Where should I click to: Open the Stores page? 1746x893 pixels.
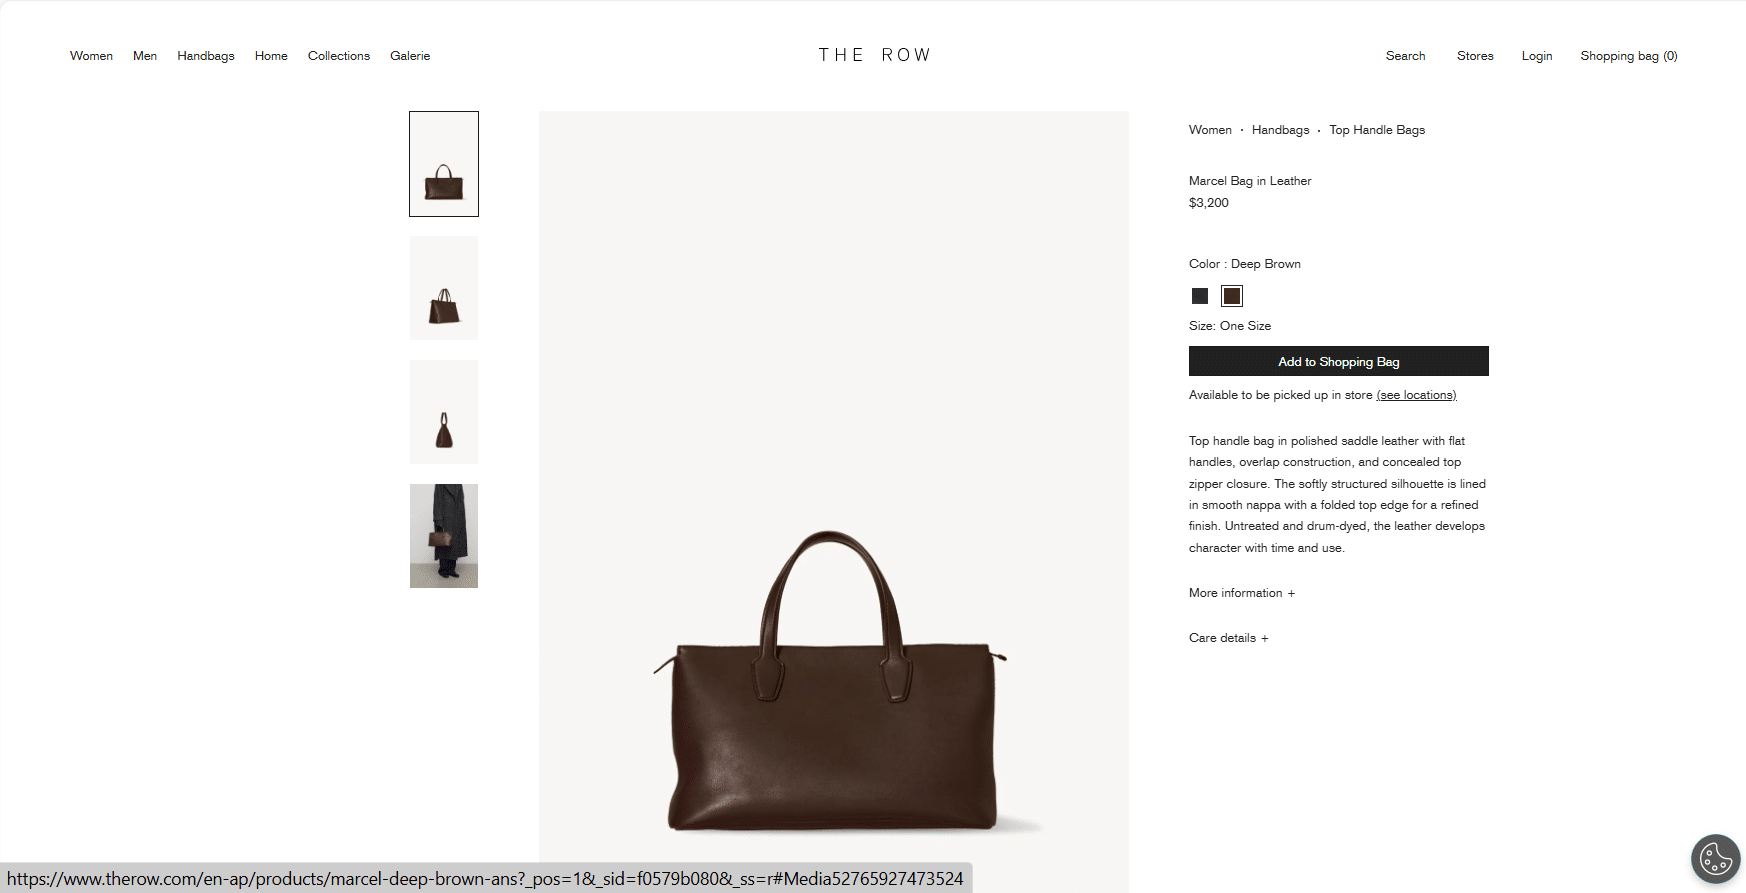pyautogui.click(x=1475, y=56)
